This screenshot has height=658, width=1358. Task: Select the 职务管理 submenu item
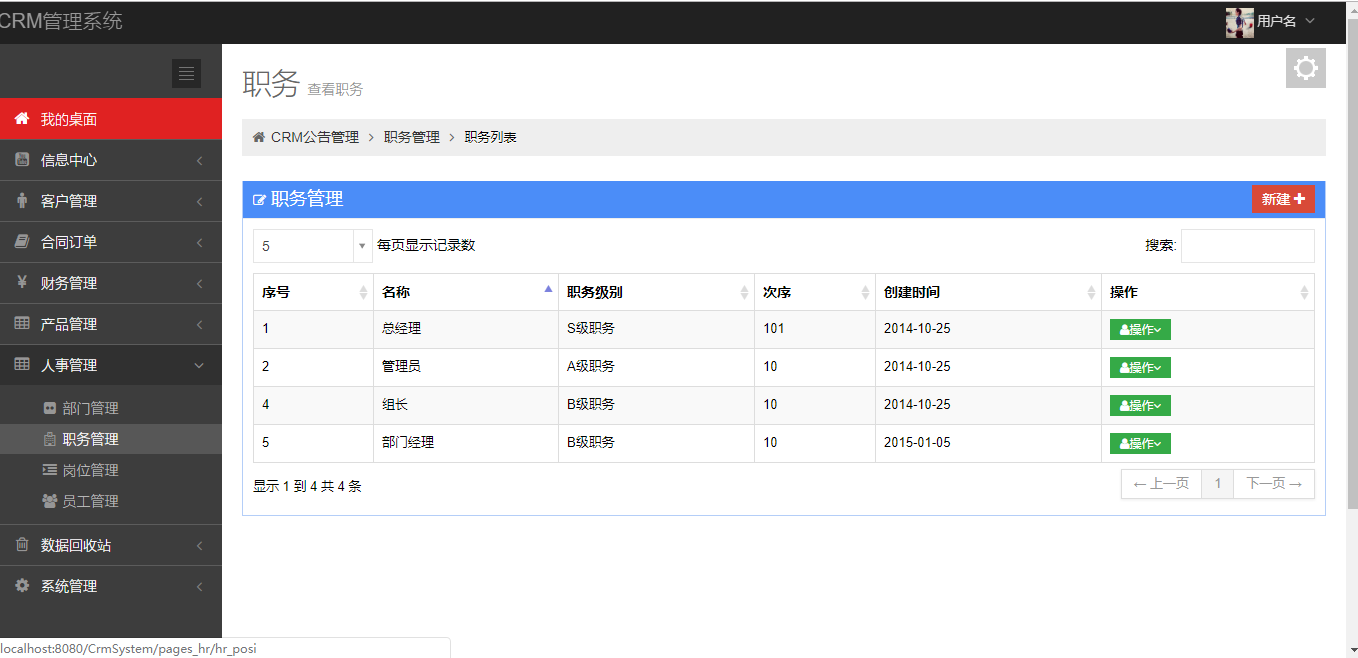coord(111,439)
